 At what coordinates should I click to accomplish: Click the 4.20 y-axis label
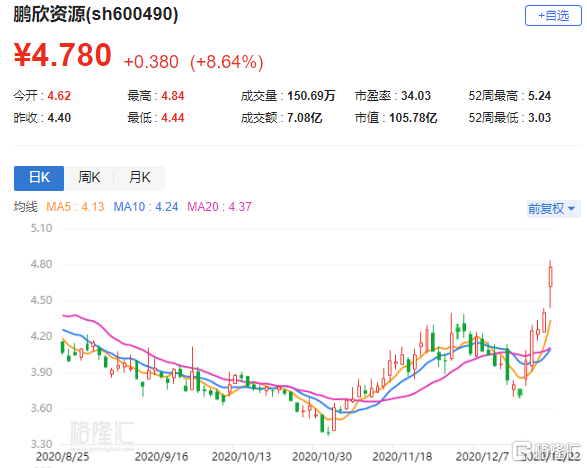point(42,336)
